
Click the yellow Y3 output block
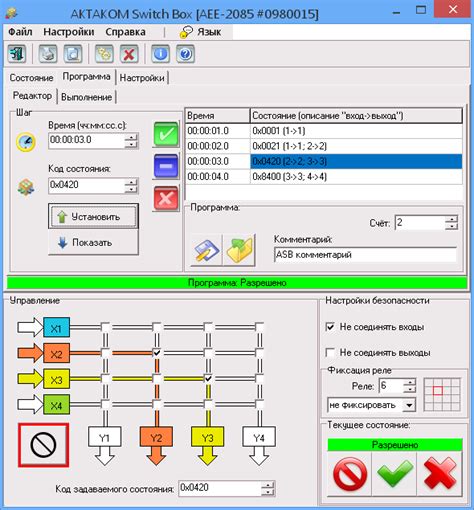[207, 437]
